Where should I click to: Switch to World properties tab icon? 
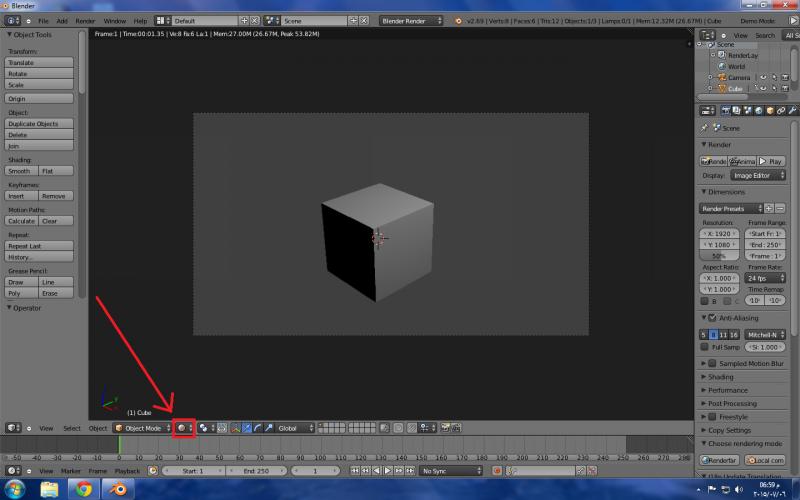(759, 110)
